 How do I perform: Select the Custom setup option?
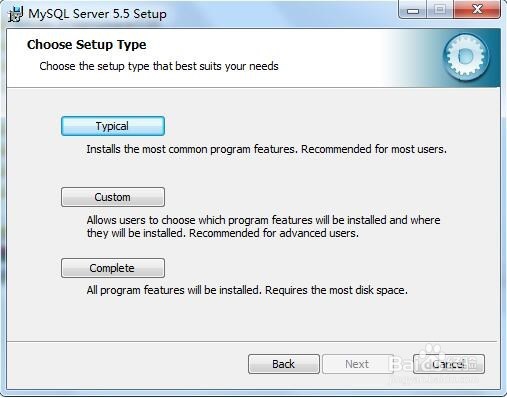coord(113,197)
